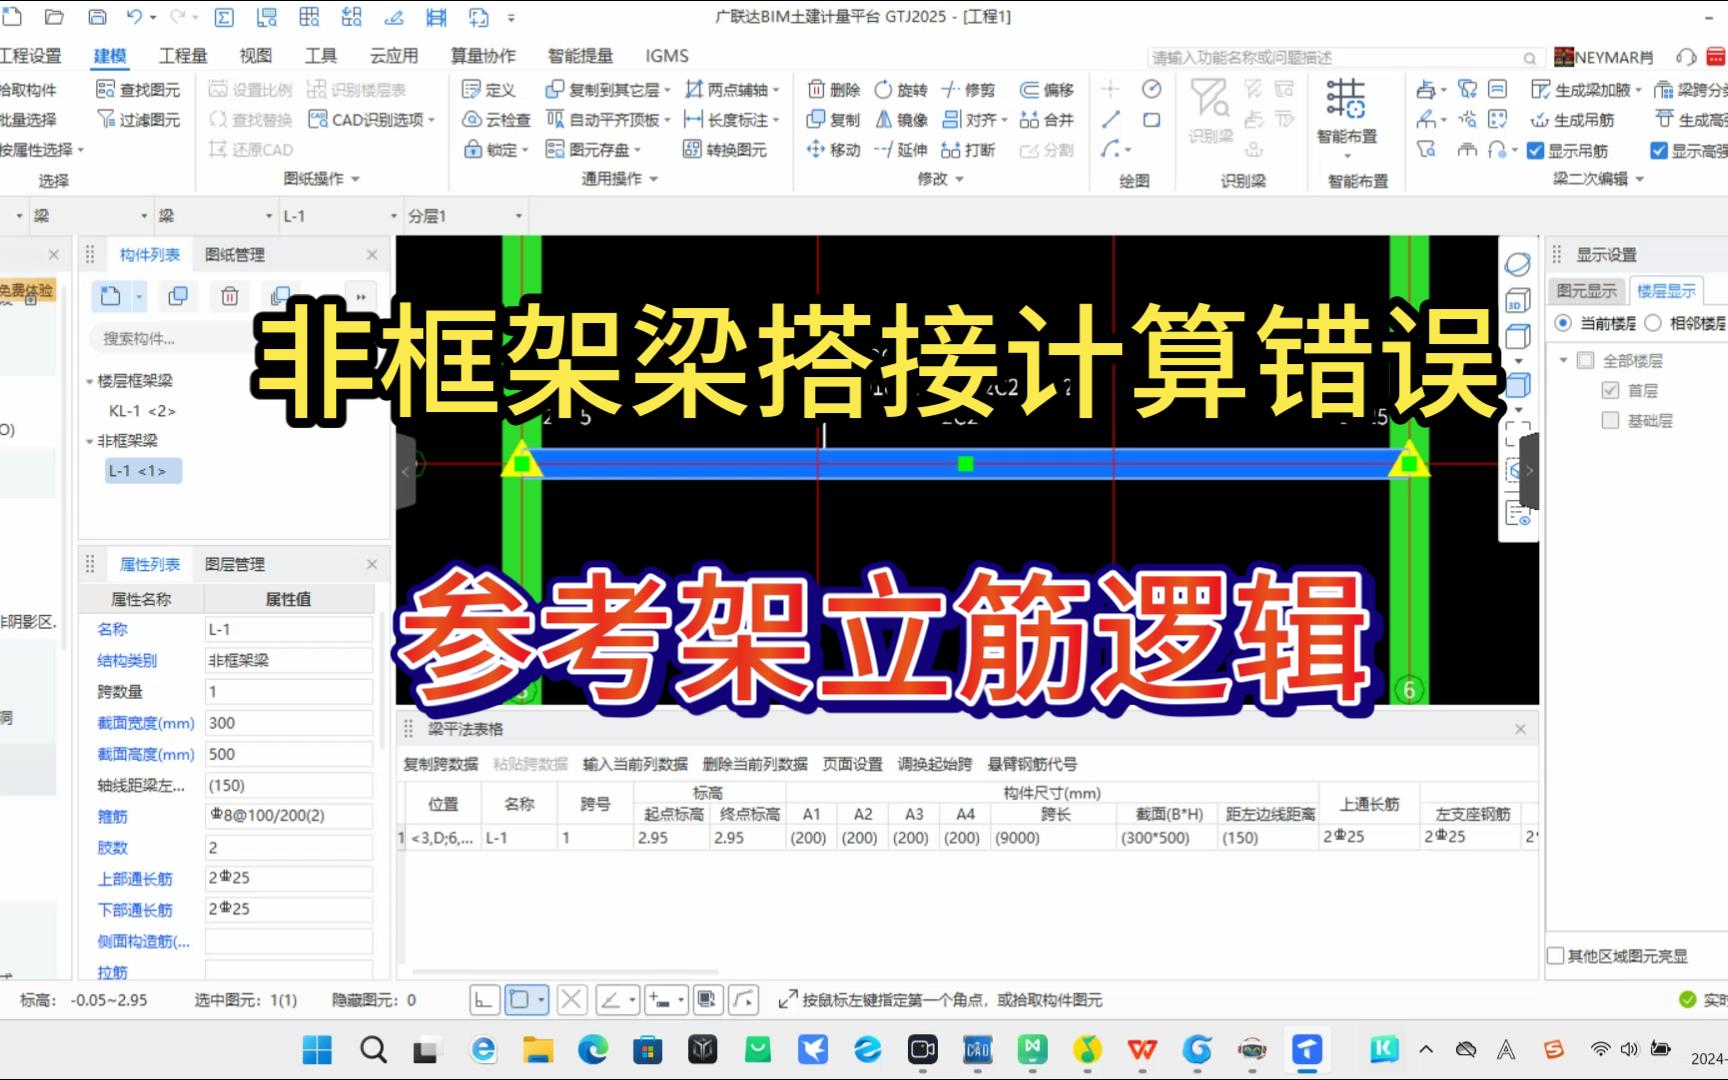The image size is (1728, 1080).
Task: Select the 删除 (Delete) tool
Action: 834,90
